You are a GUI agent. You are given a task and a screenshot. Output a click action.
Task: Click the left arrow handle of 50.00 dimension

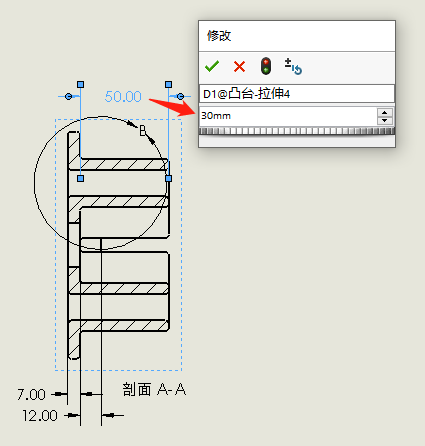(x=68, y=97)
